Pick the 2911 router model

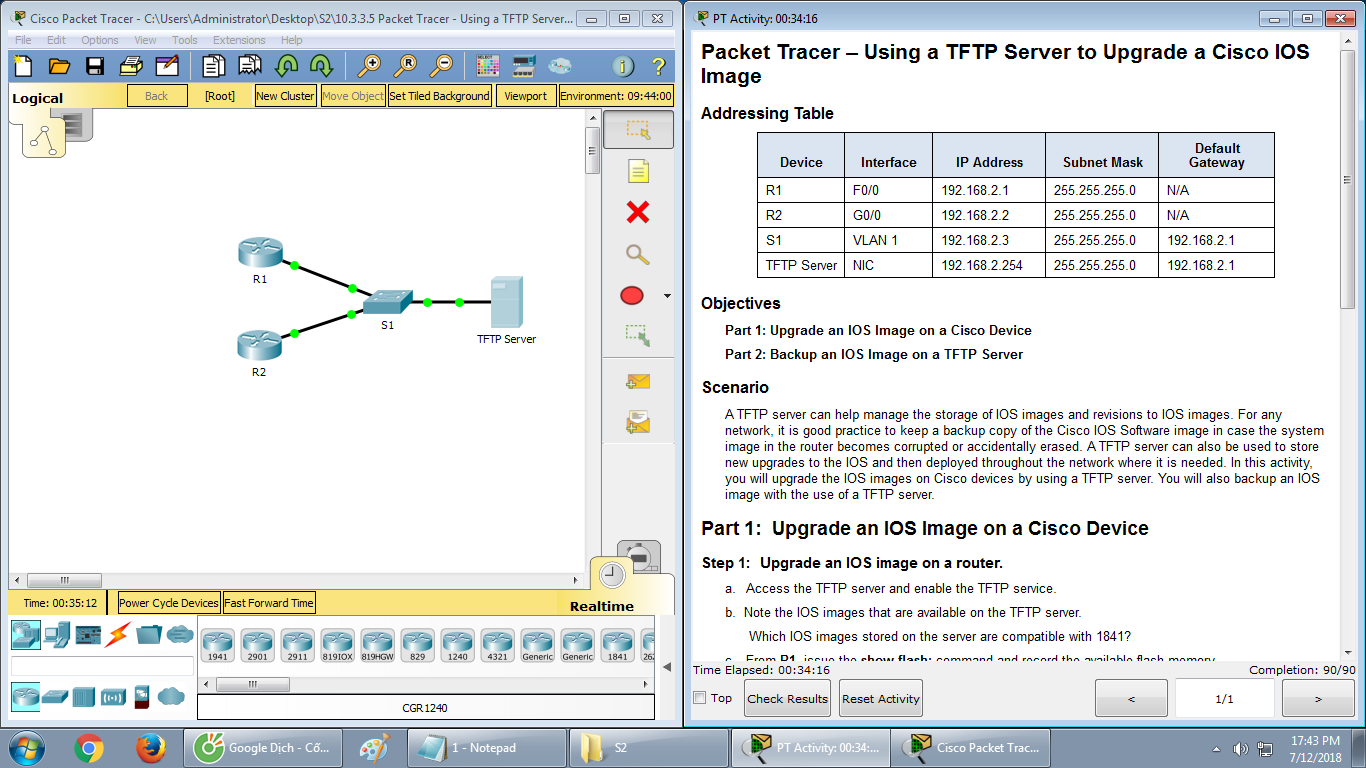tap(297, 646)
